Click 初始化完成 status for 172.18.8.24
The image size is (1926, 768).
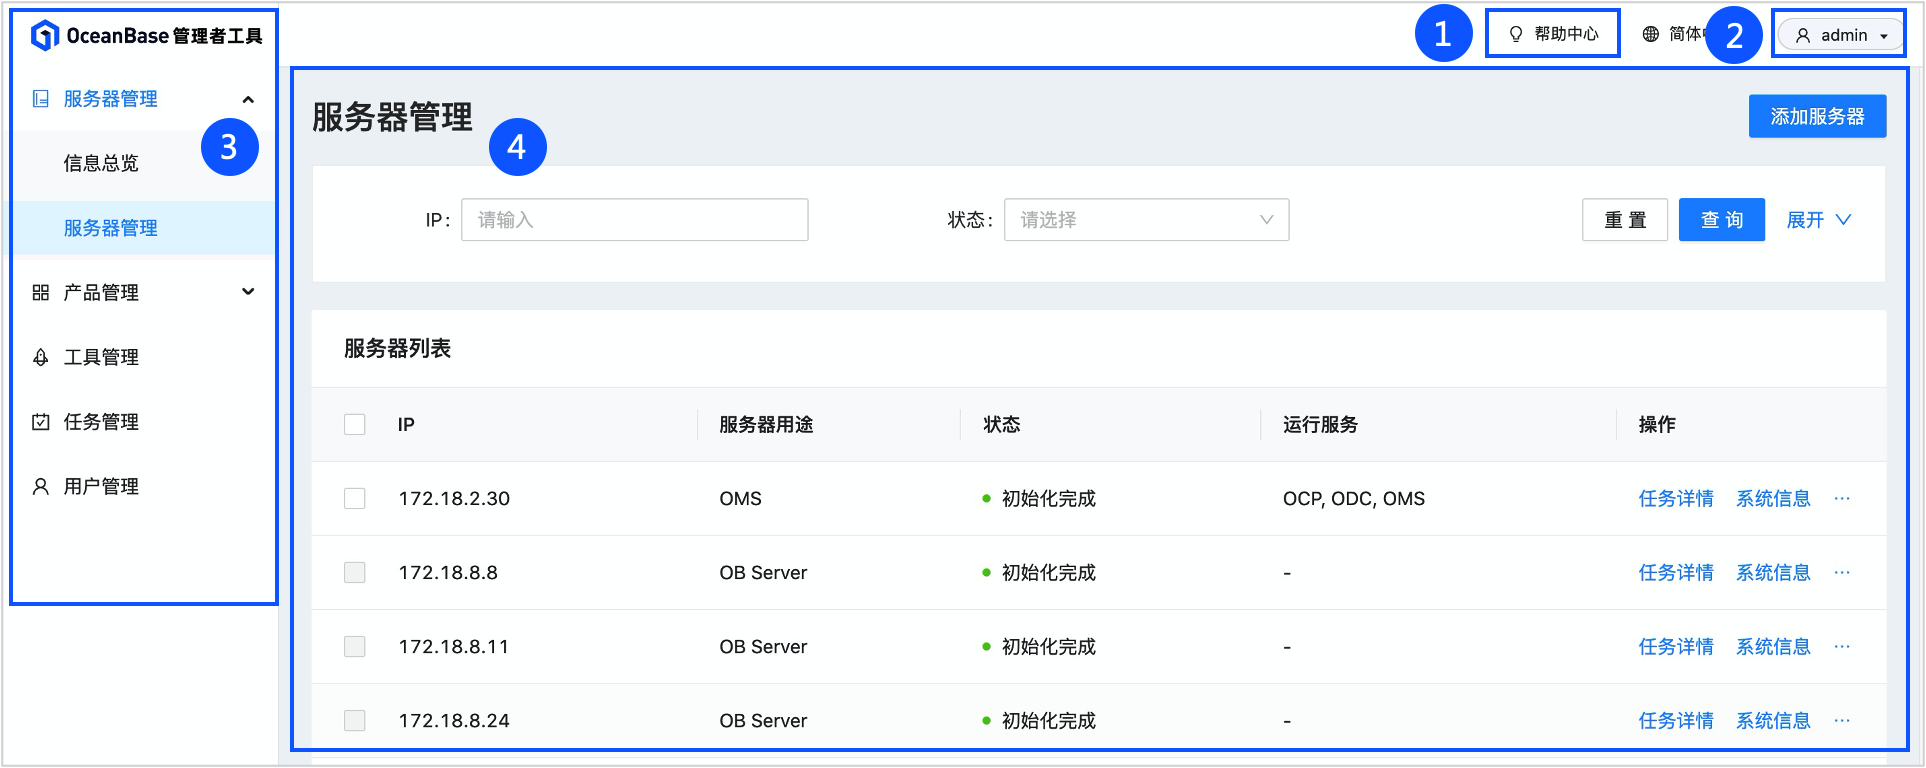(1049, 720)
